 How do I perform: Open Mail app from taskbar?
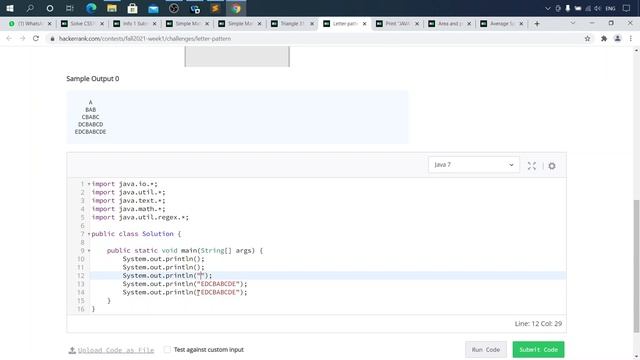153,9
